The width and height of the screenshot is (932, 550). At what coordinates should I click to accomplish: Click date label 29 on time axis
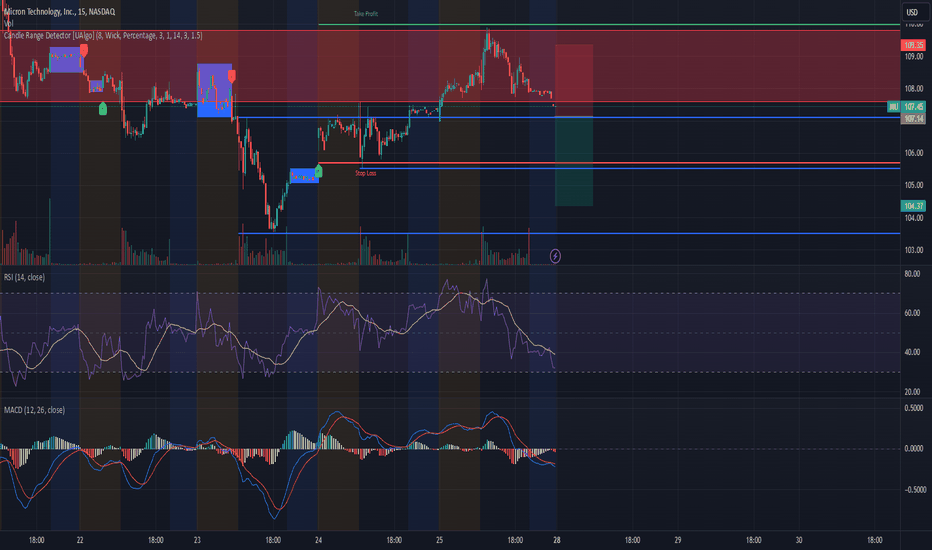point(678,540)
